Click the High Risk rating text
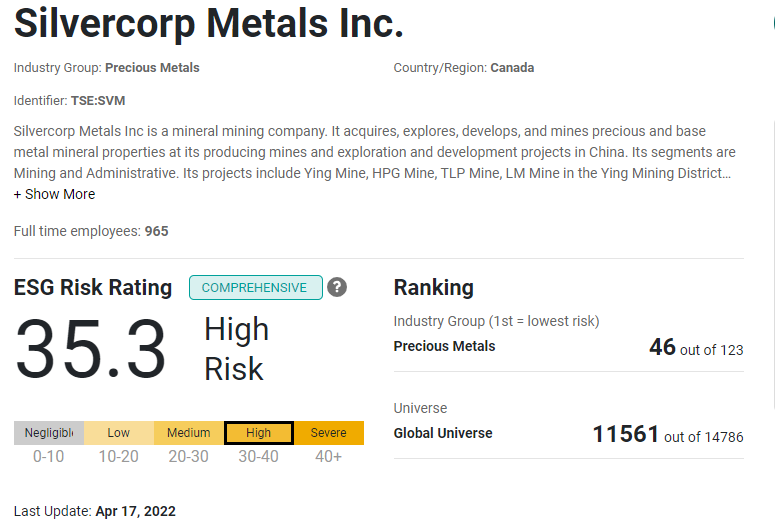This screenshot has width=775, height=524. [x=236, y=349]
